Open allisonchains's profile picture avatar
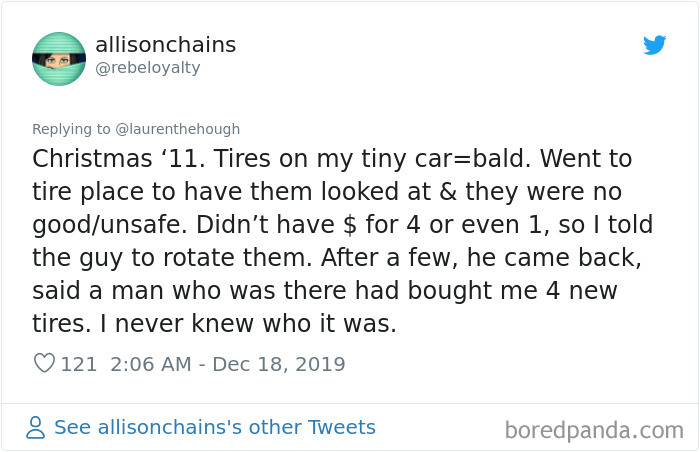 (59, 58)
